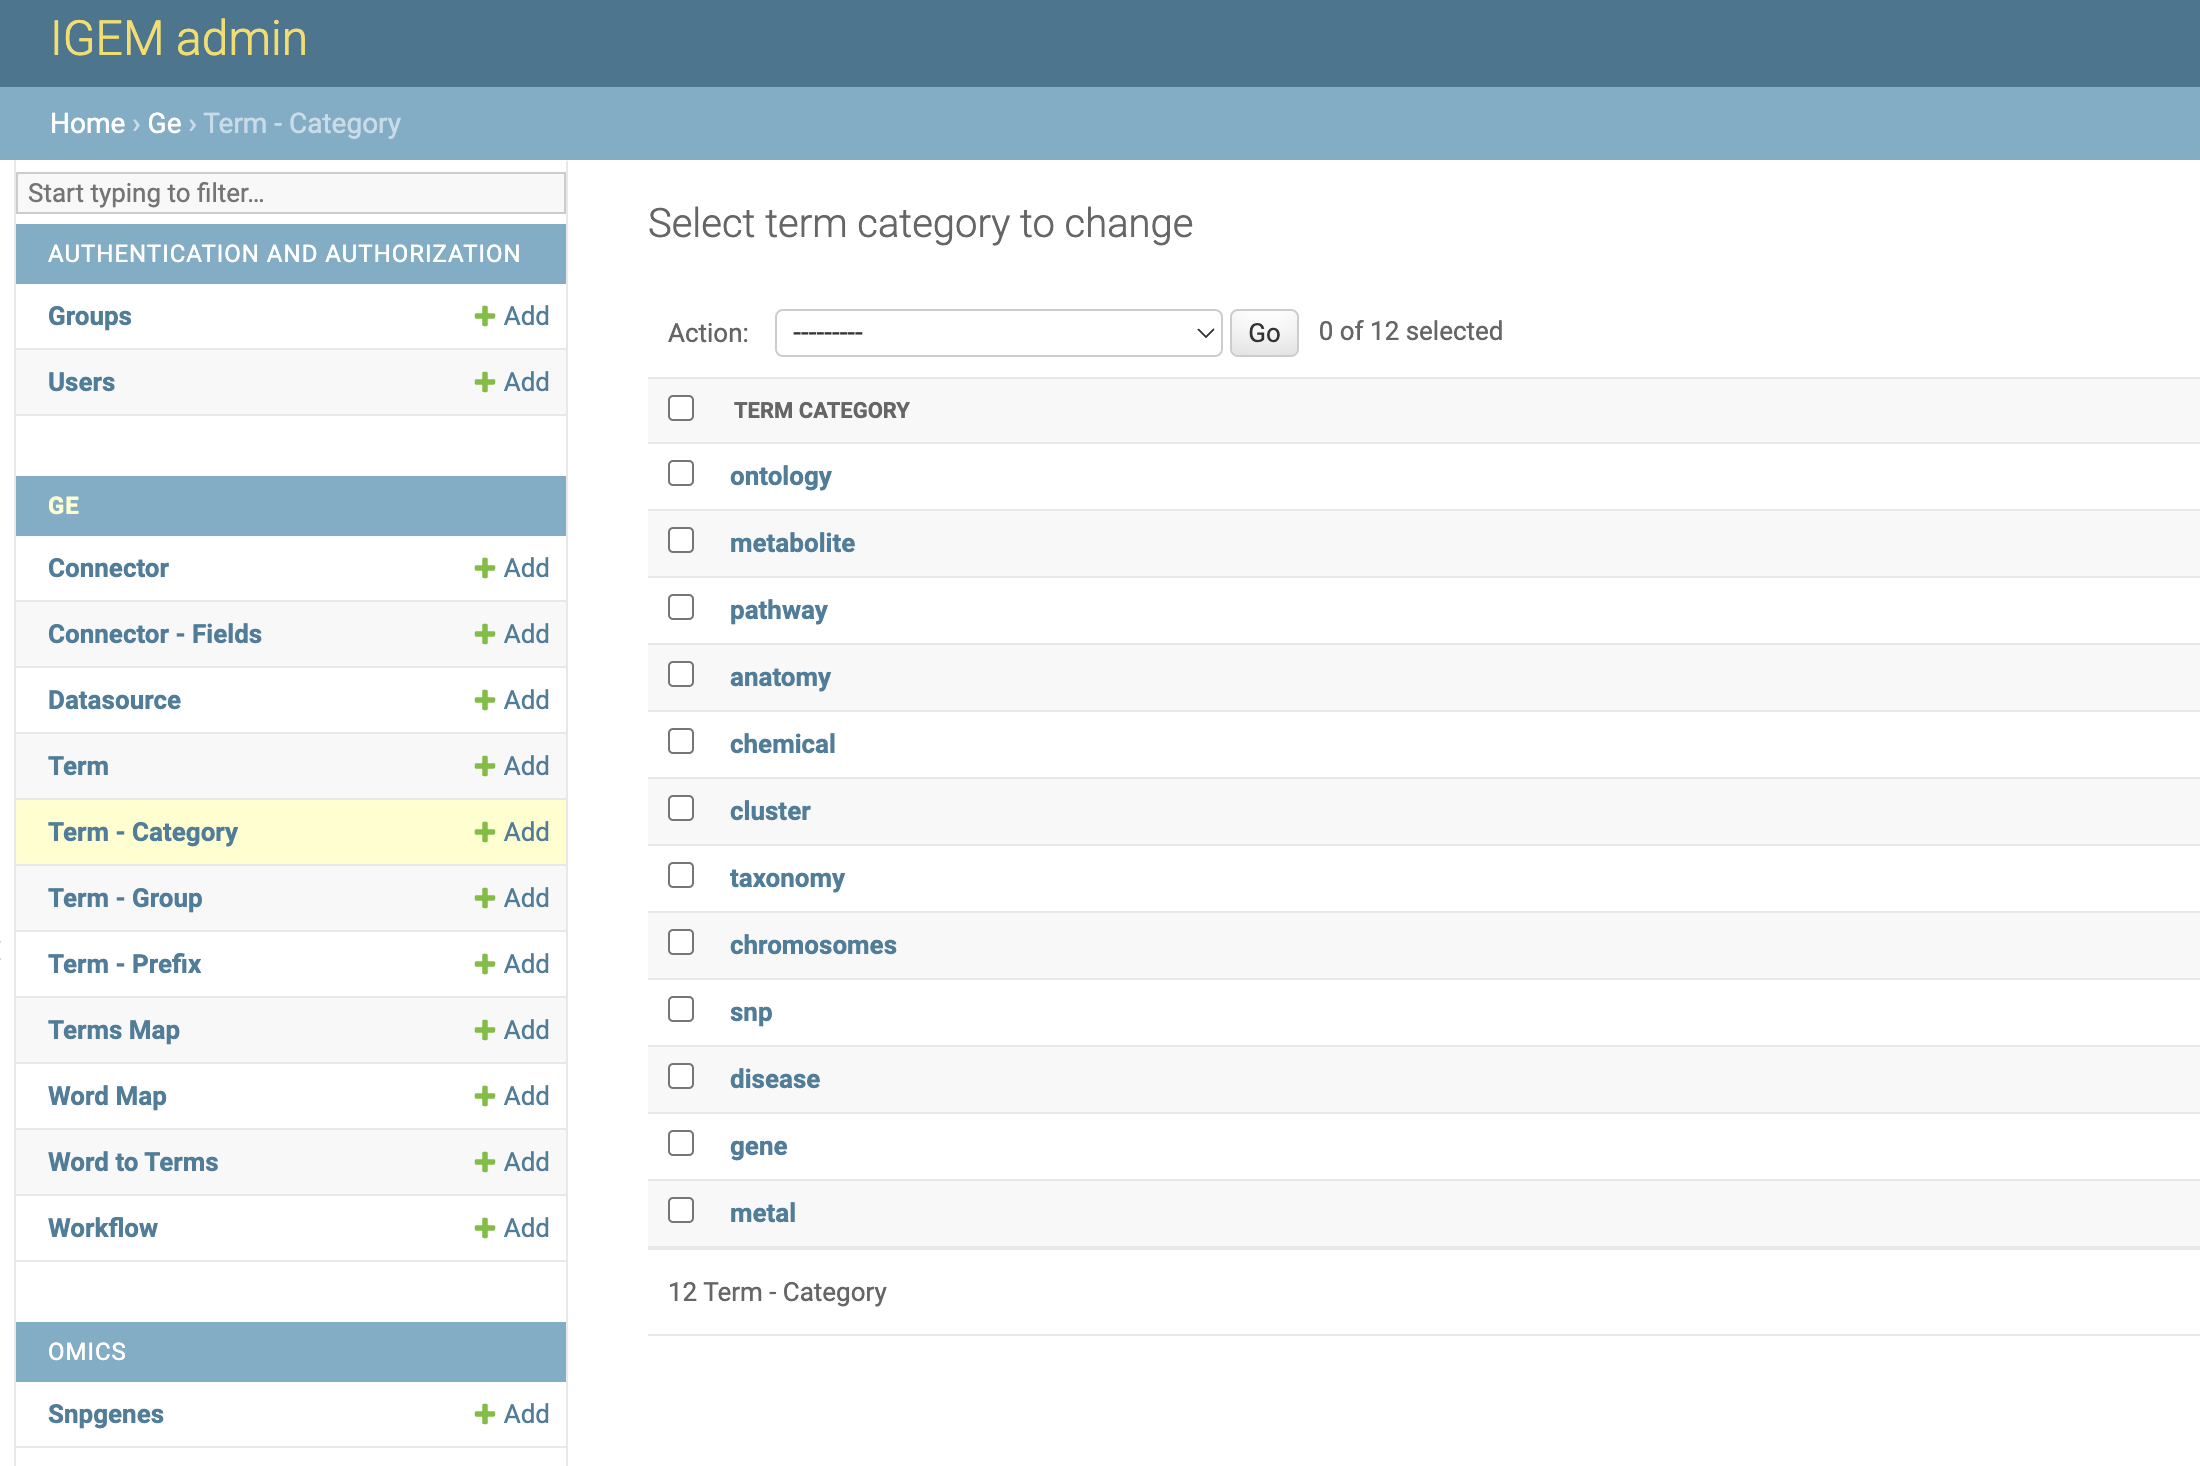
Task: Click the plus Add icon for Snpgenes
Action: pos(485,1414)
